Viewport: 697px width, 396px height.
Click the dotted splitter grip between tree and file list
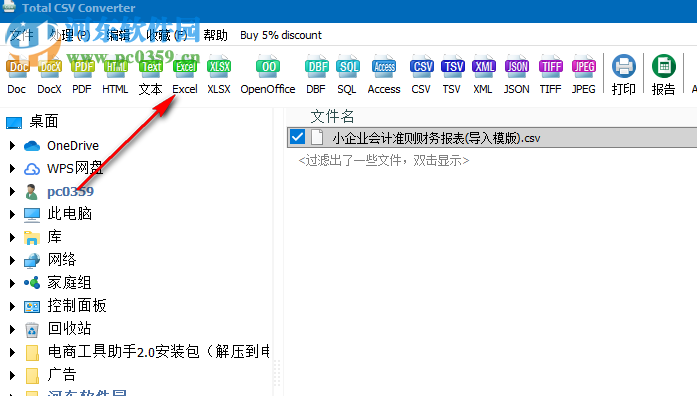click(x=277, y=373)
